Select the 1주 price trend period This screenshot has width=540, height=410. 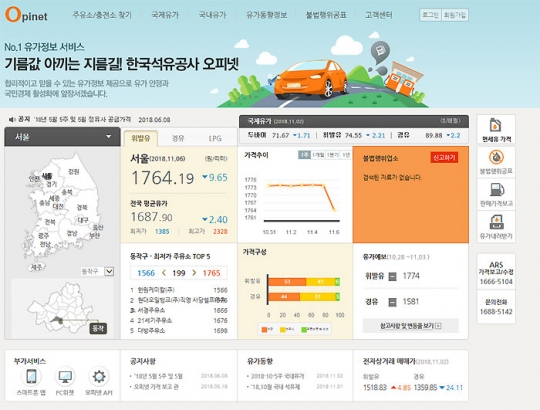(x=304, y=155)
